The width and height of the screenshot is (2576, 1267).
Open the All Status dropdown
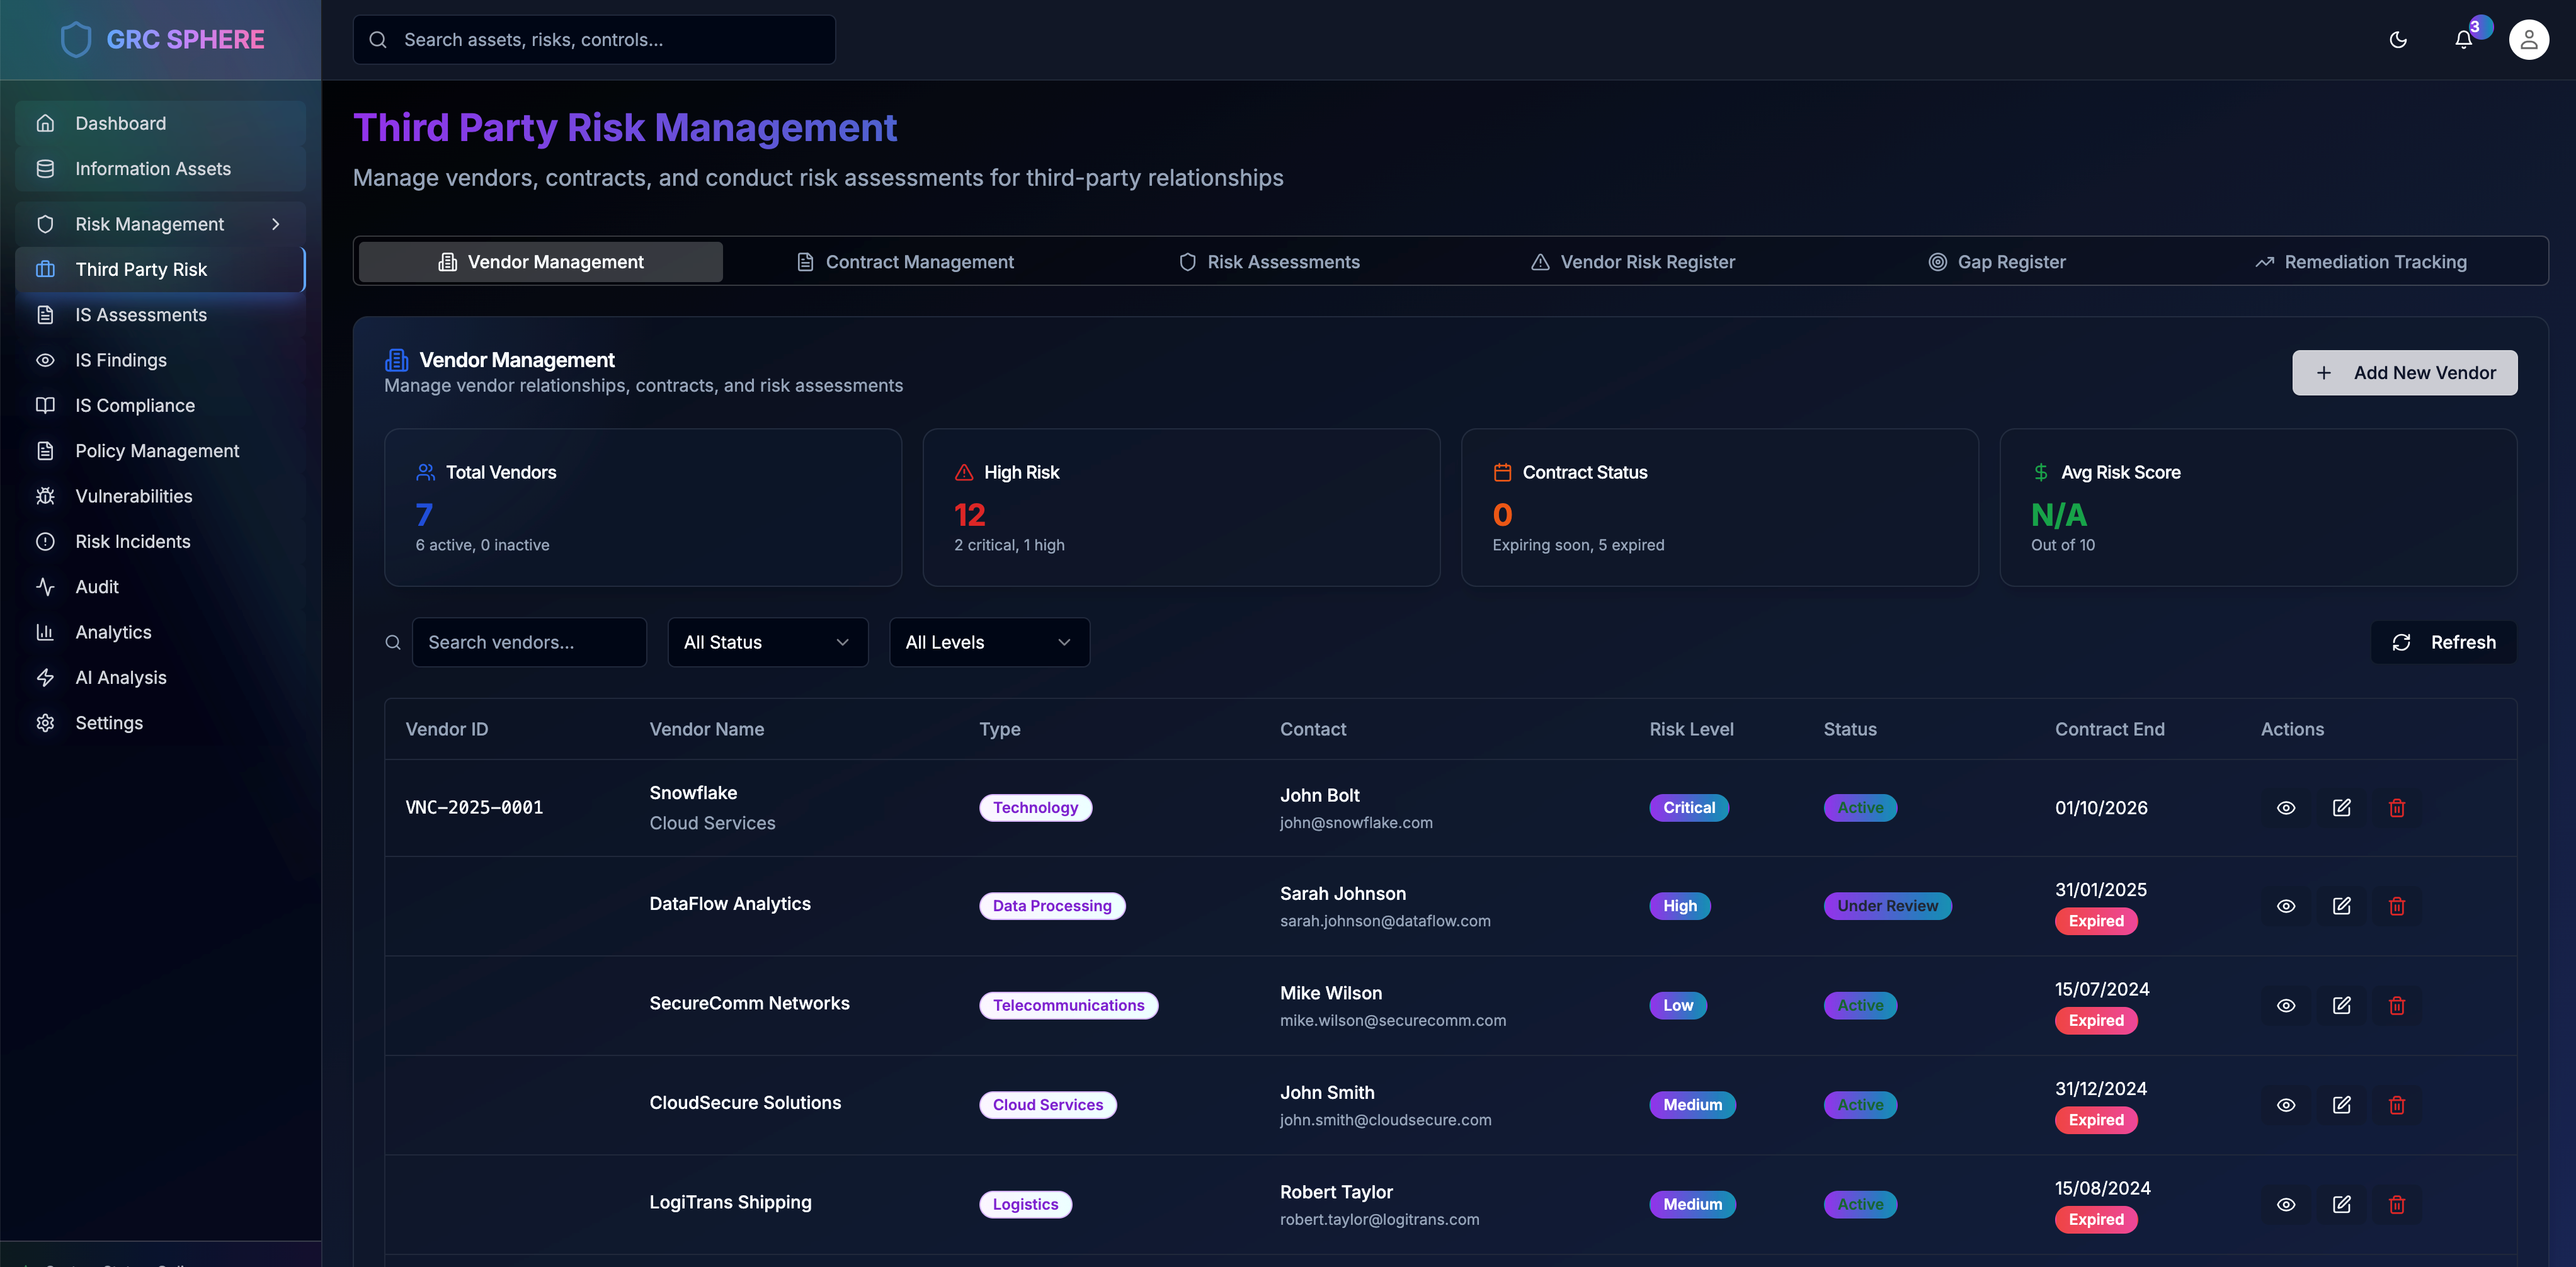767,642
